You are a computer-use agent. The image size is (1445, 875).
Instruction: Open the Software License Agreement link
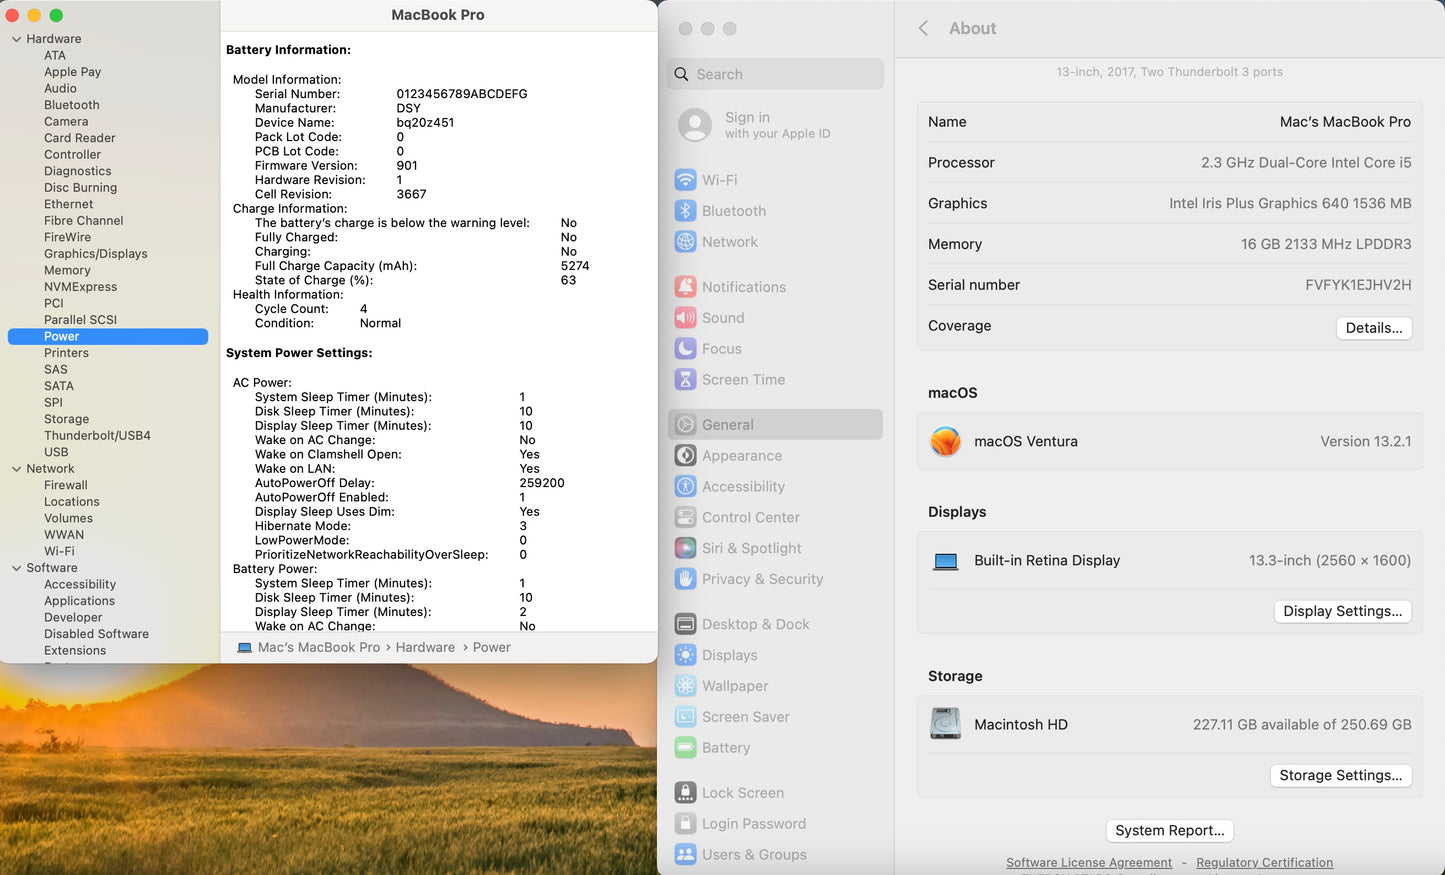pyautogui.click(x=1088, y=862)
